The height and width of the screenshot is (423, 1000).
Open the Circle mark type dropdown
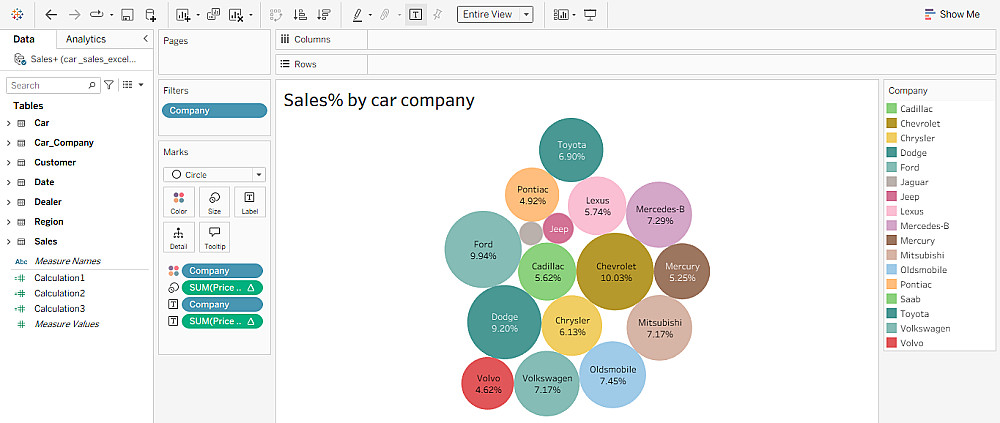[214, 174]
